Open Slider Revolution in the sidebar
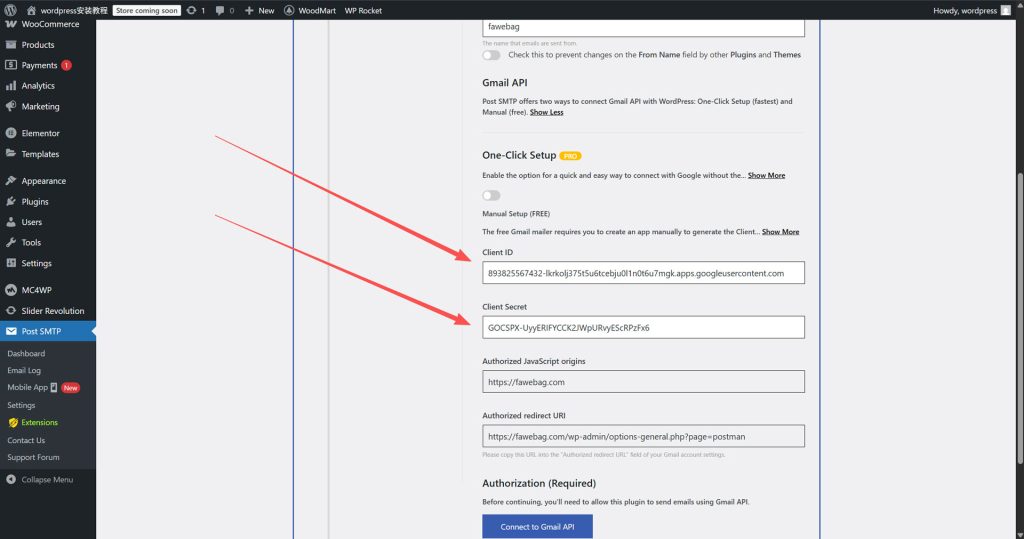Image resolution: width=1024 pixels, height=539 pixels. [52, 311]
